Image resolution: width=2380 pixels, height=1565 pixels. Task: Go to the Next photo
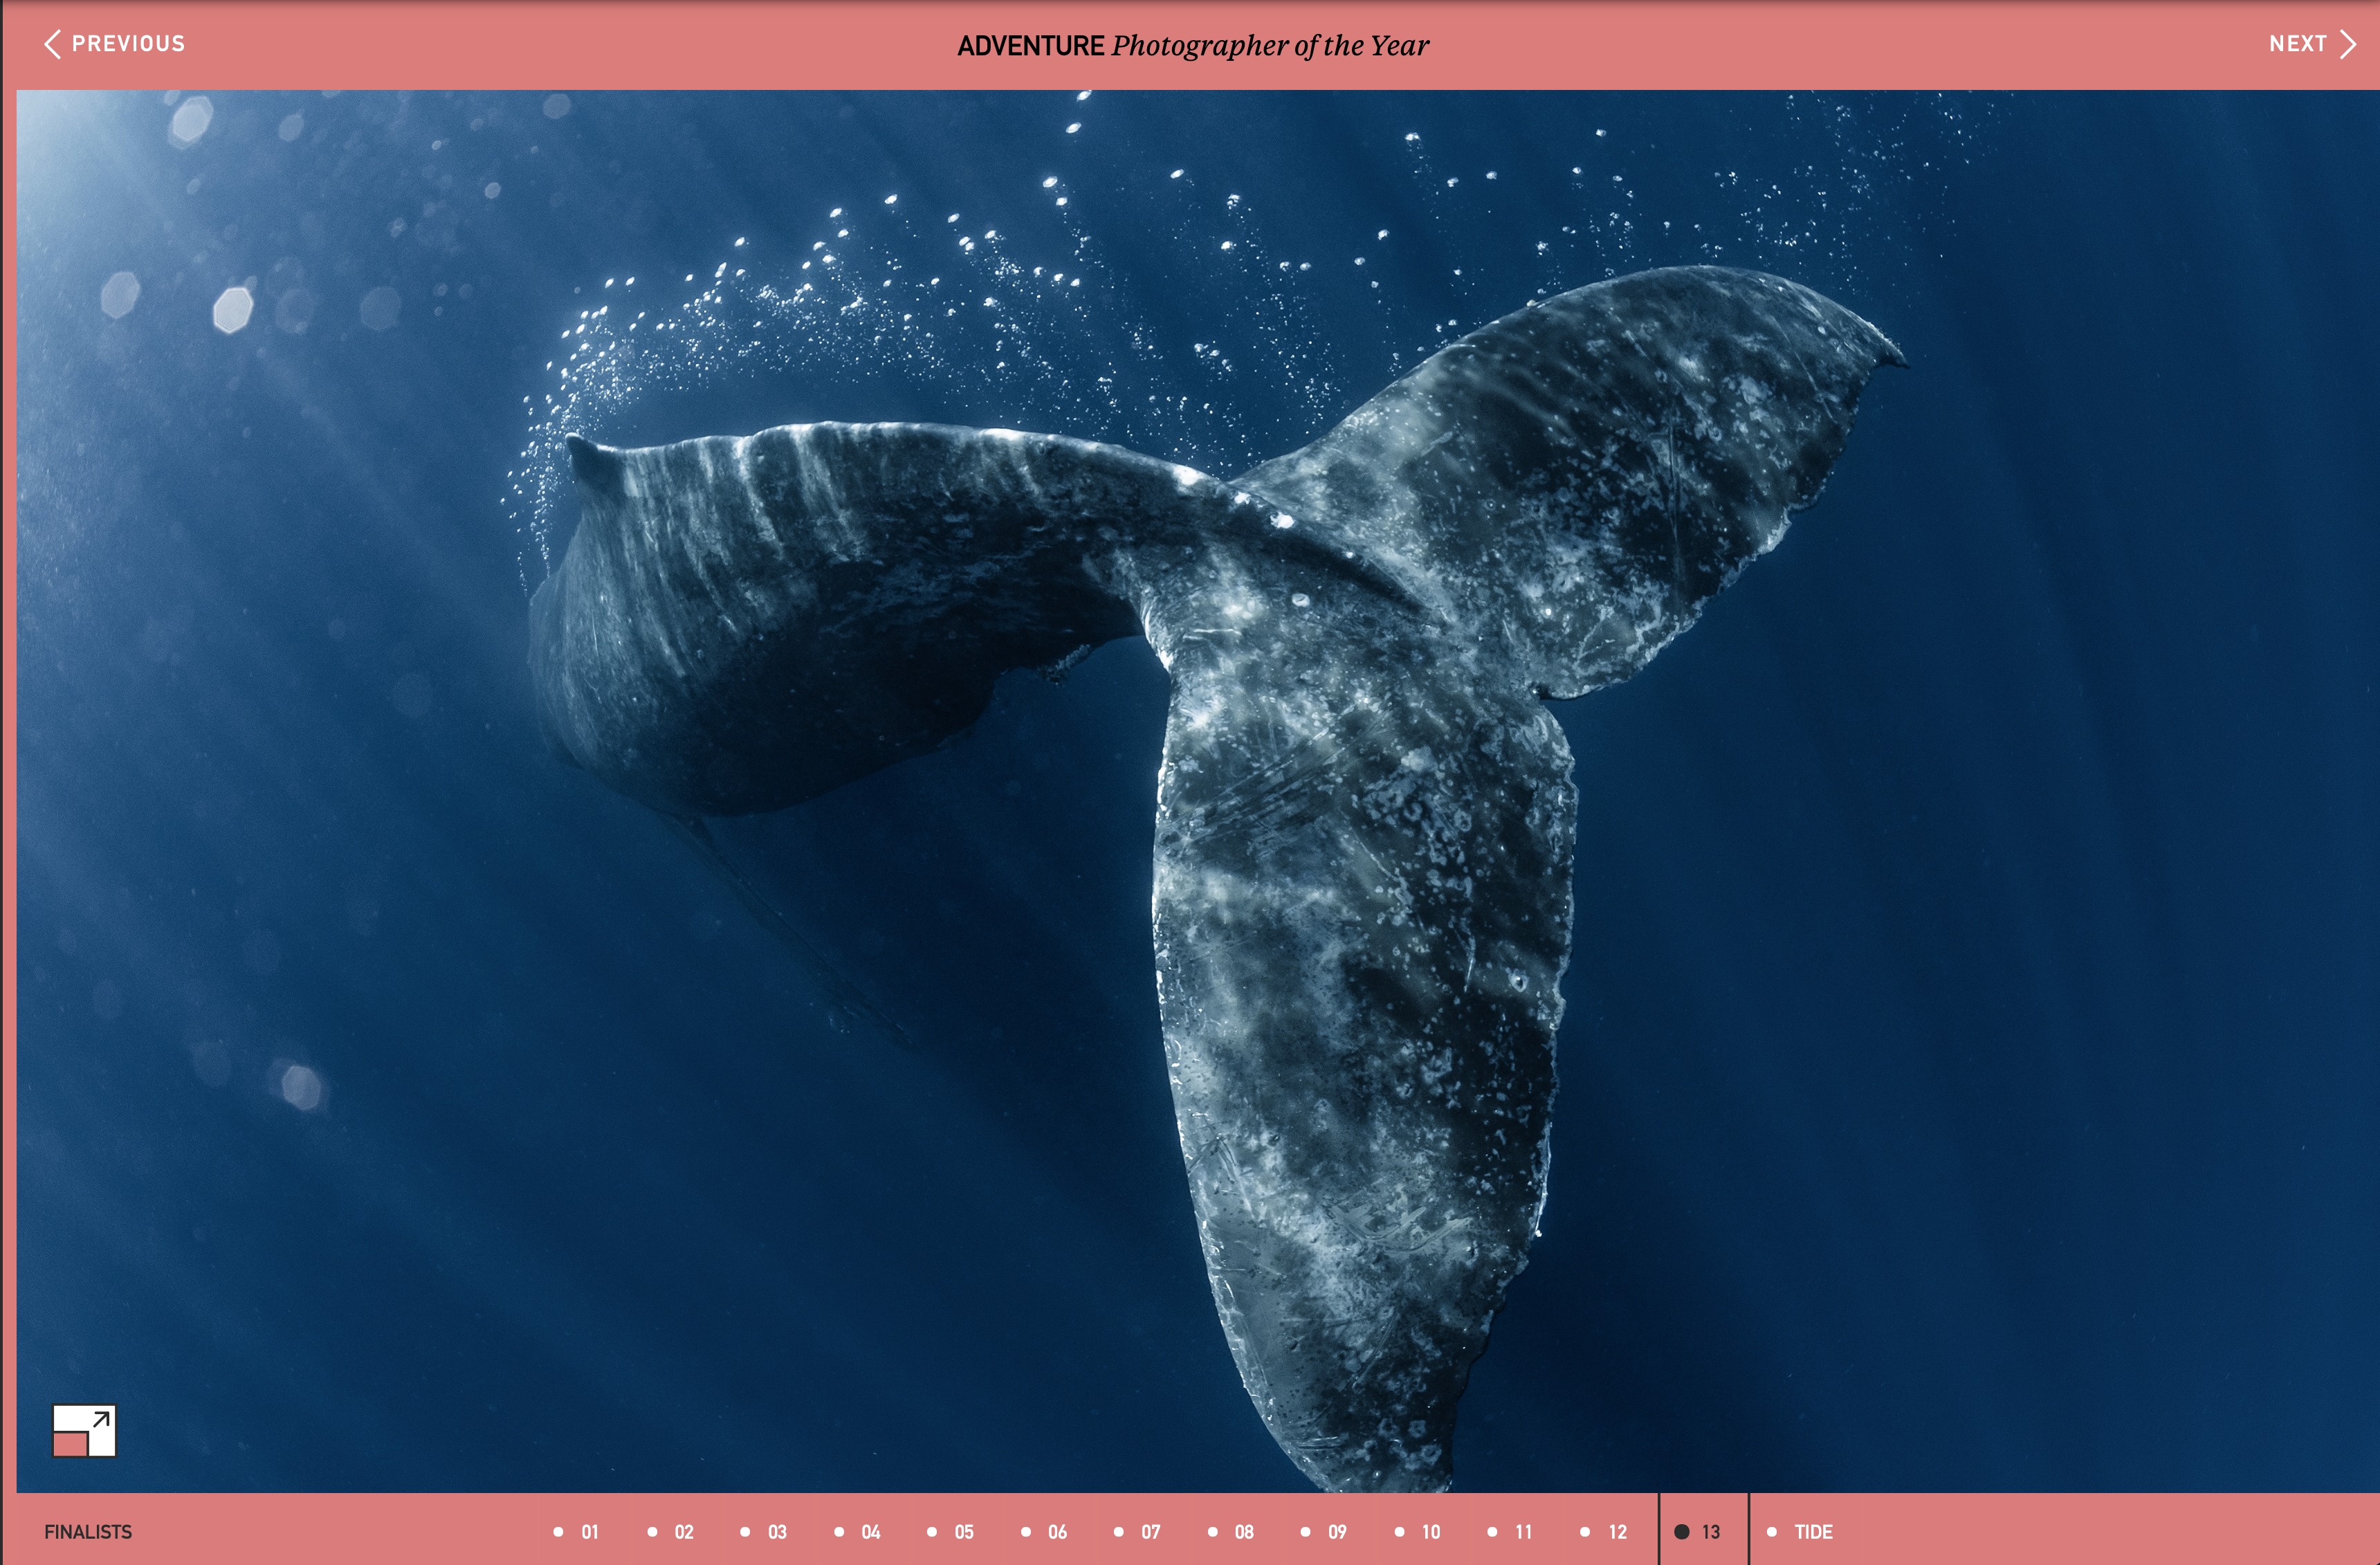point(2297,44)
